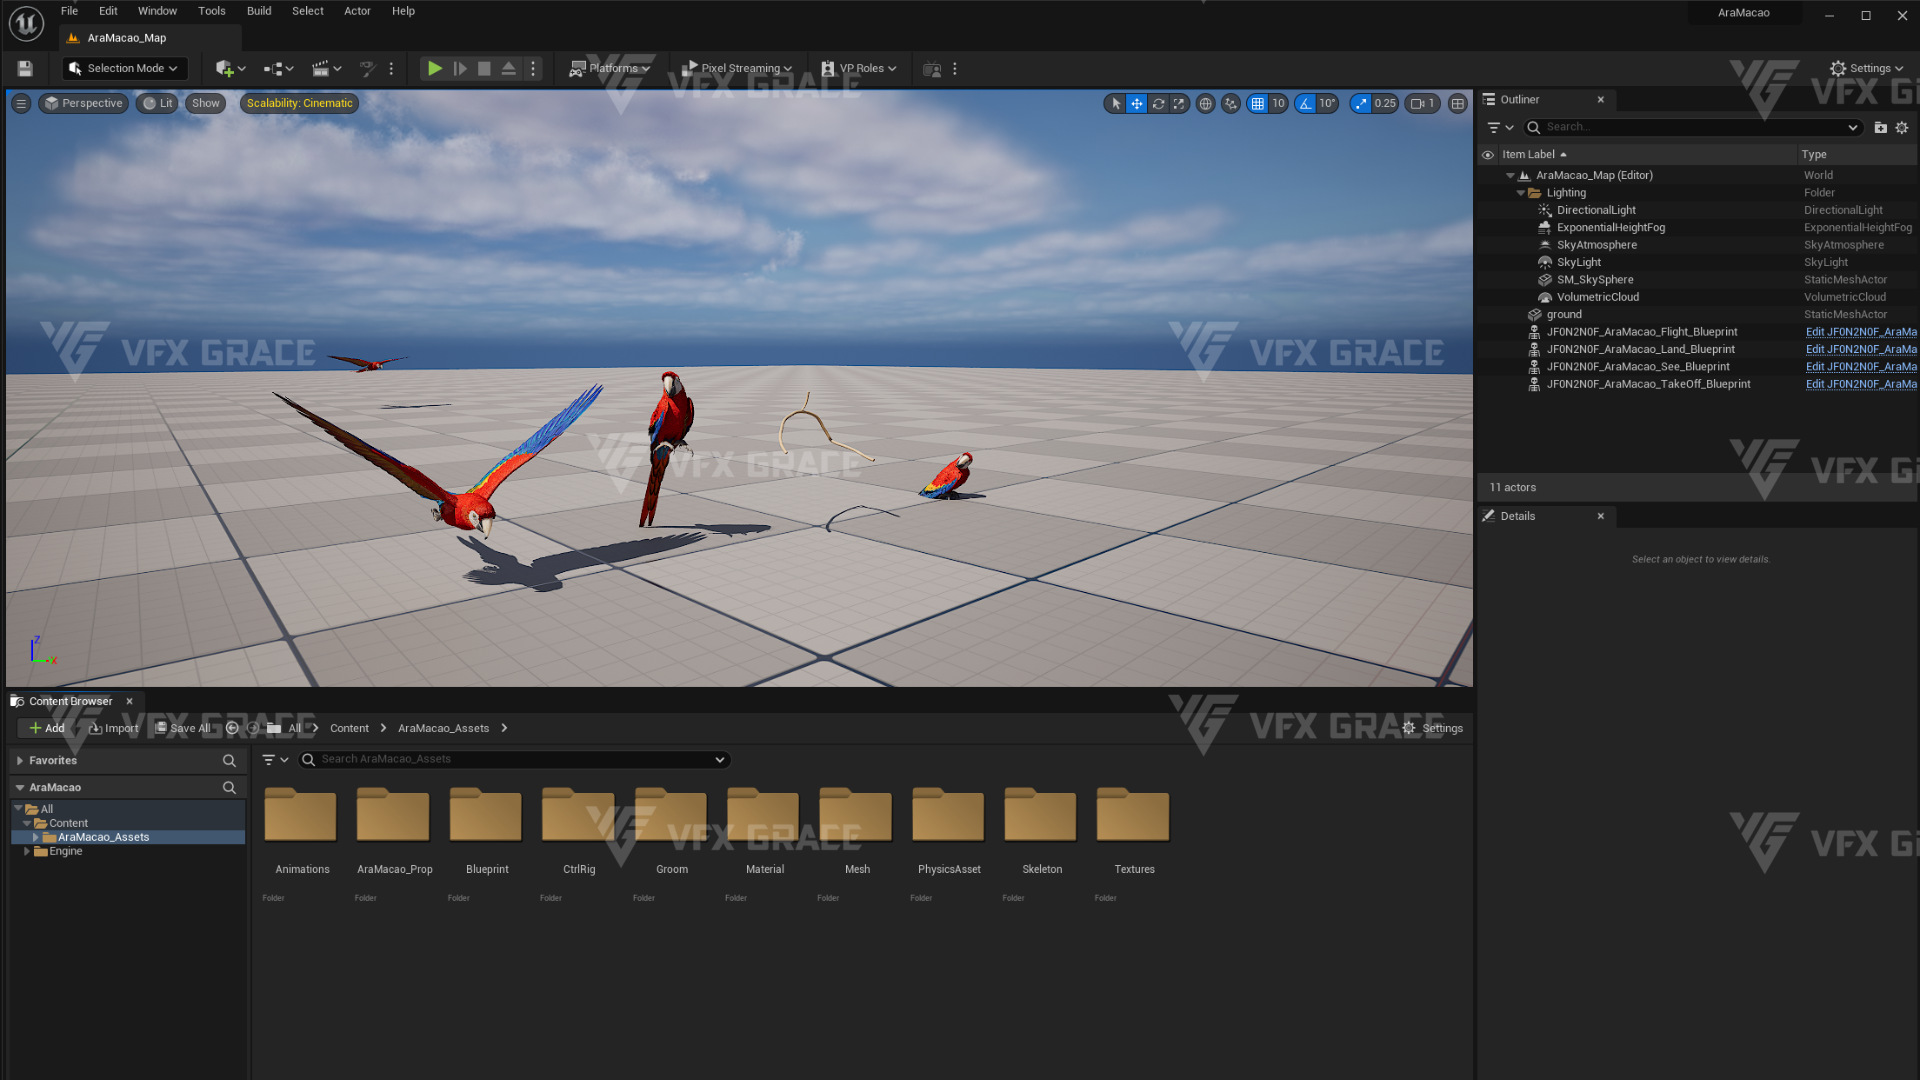The width and height of the screenshot is (1920, 1080).
Task: Start Play in Editor with green play button
Action: [434, 69]
